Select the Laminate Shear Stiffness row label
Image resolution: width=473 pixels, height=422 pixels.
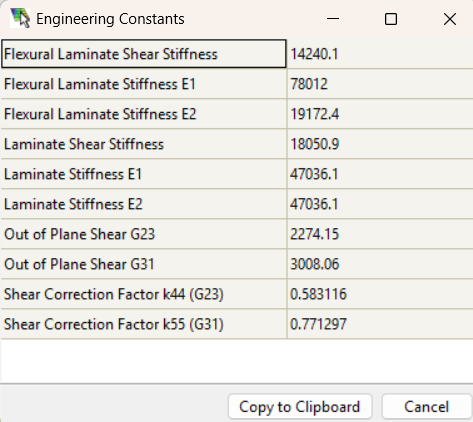tap(84, 144)
